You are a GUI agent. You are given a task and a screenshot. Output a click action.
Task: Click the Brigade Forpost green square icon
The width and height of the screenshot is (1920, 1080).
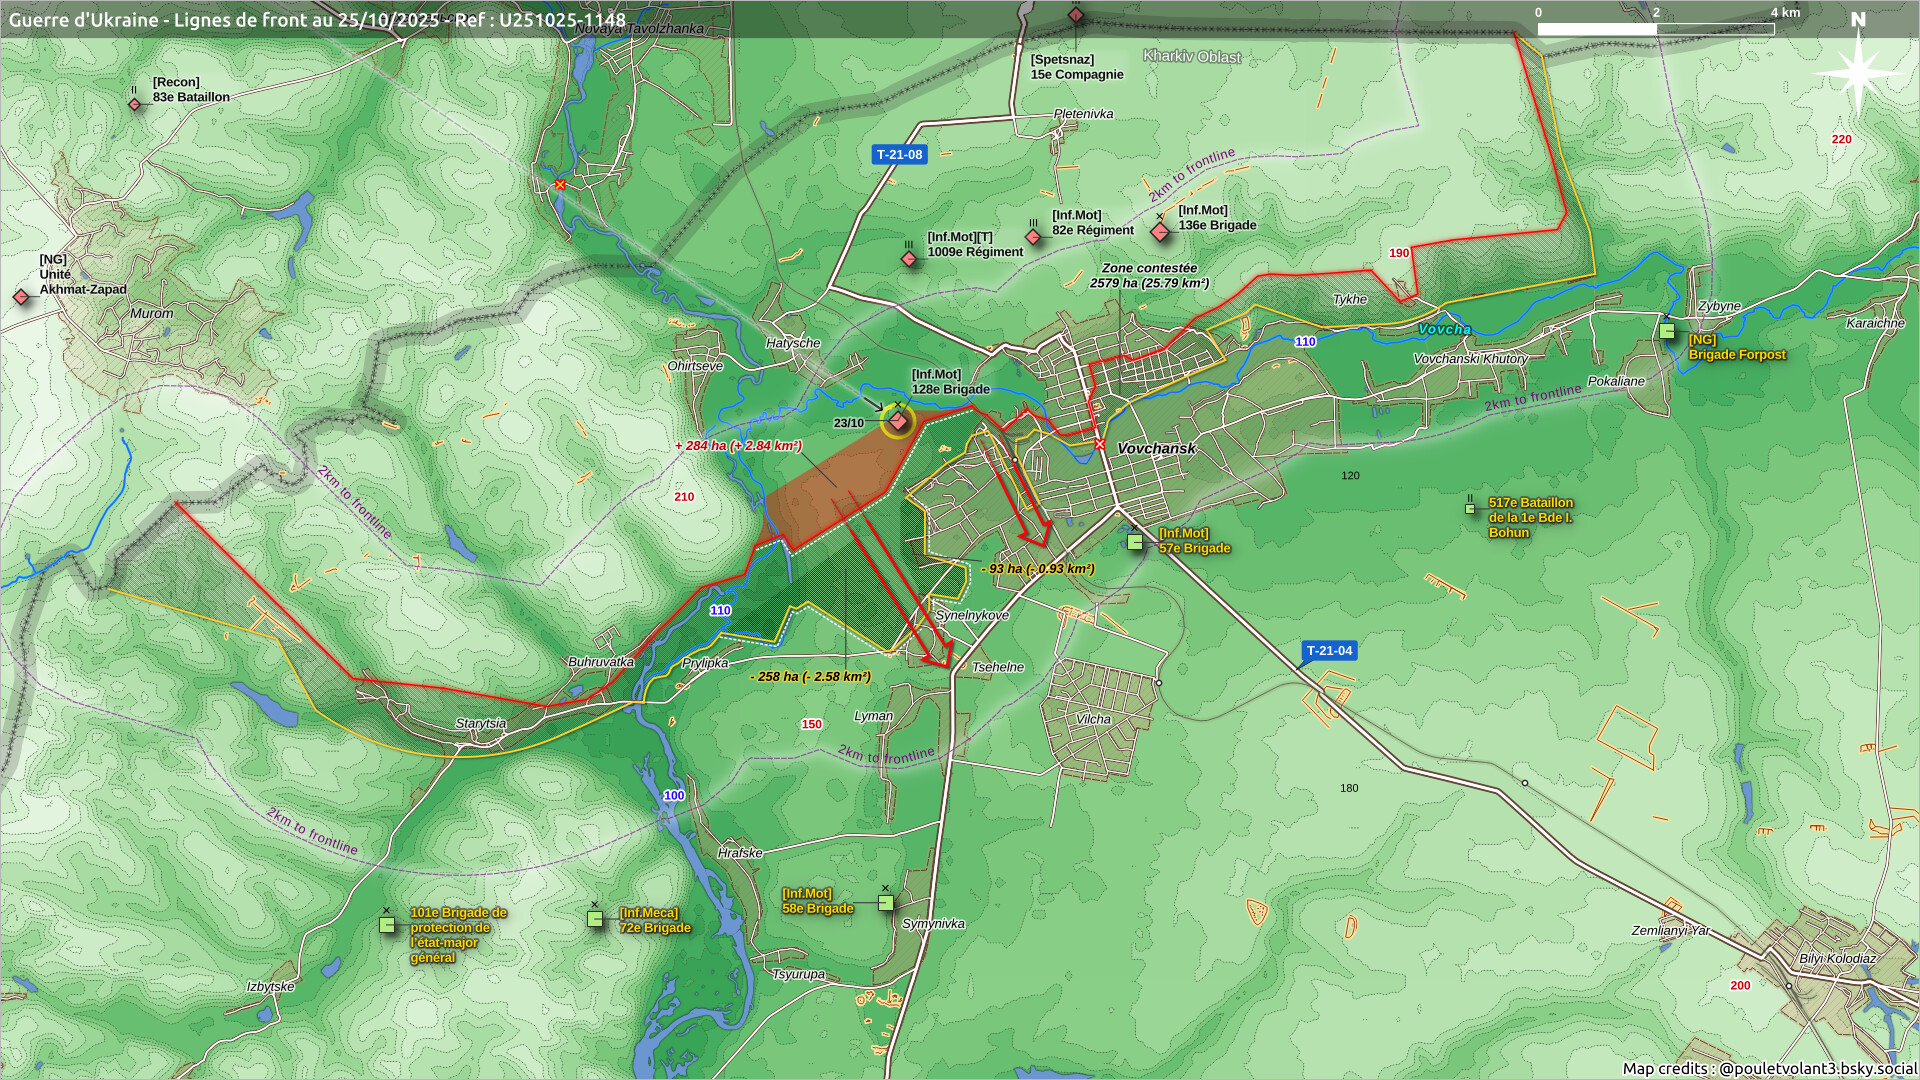pyautogui.click(x=1667, y=331)
